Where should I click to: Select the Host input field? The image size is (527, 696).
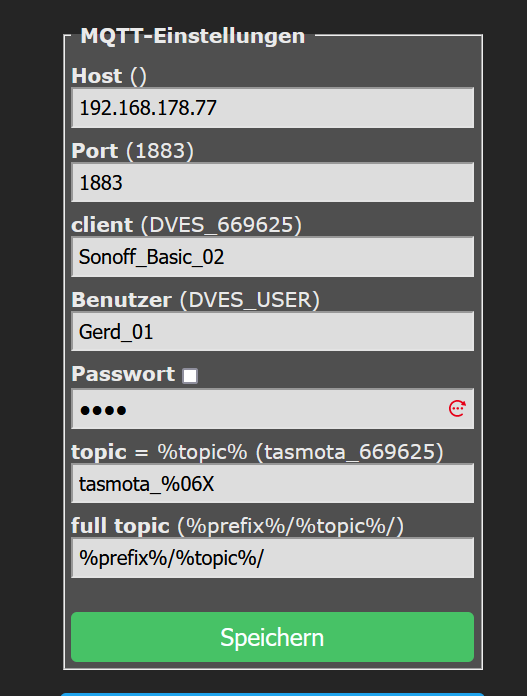272,107
